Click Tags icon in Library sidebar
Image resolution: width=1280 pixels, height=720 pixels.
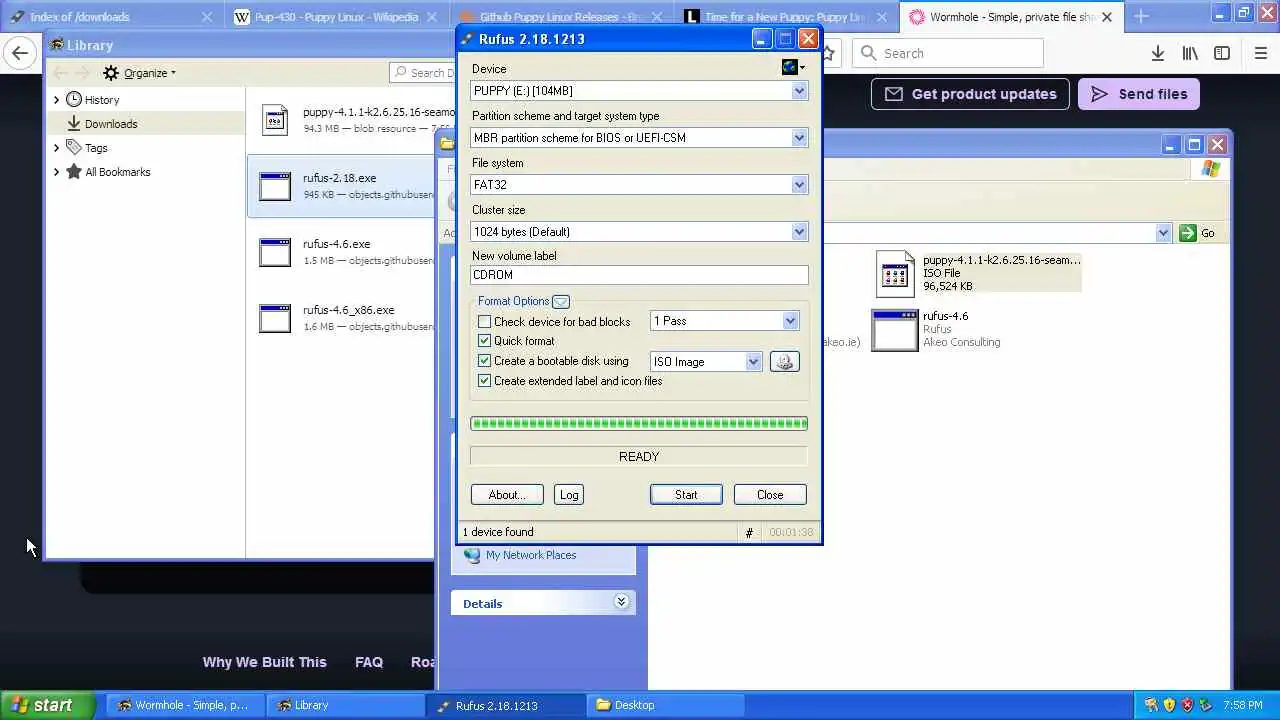tap(74, 148)
